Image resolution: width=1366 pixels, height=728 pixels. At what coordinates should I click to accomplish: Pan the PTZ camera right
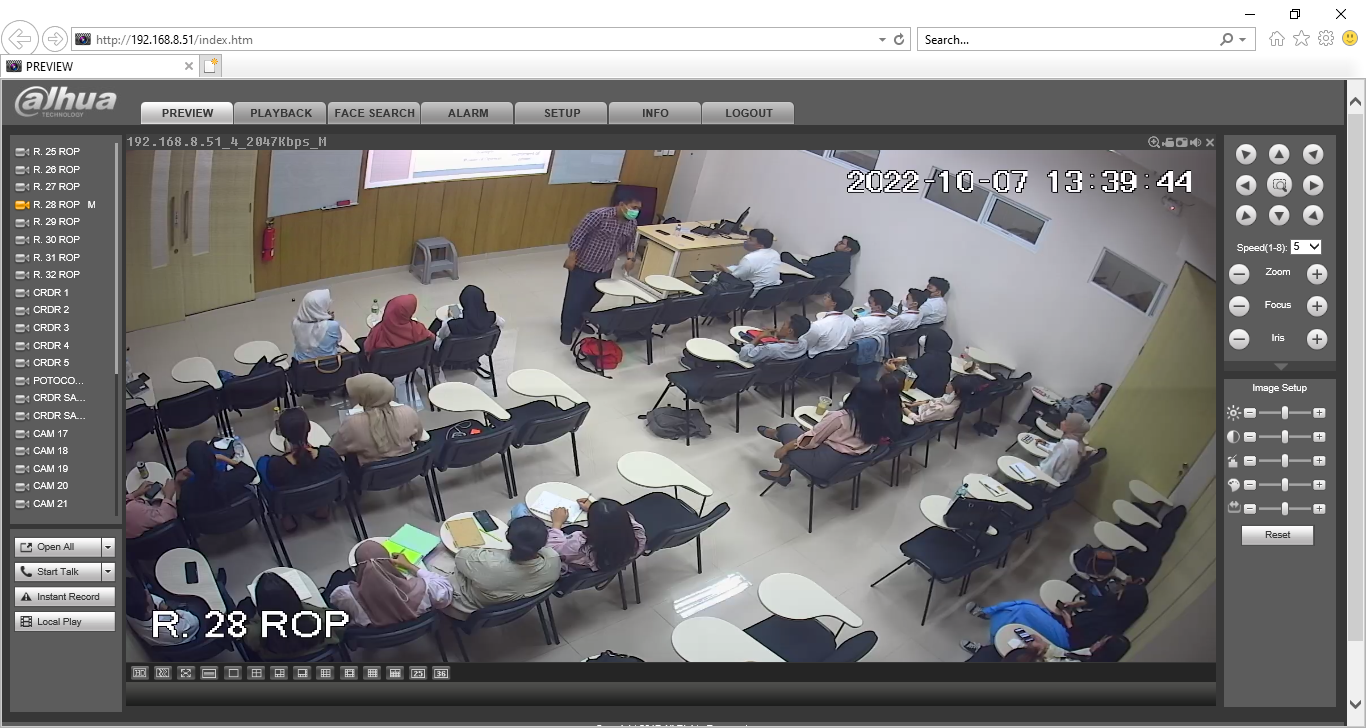[x=1313, y=185]
